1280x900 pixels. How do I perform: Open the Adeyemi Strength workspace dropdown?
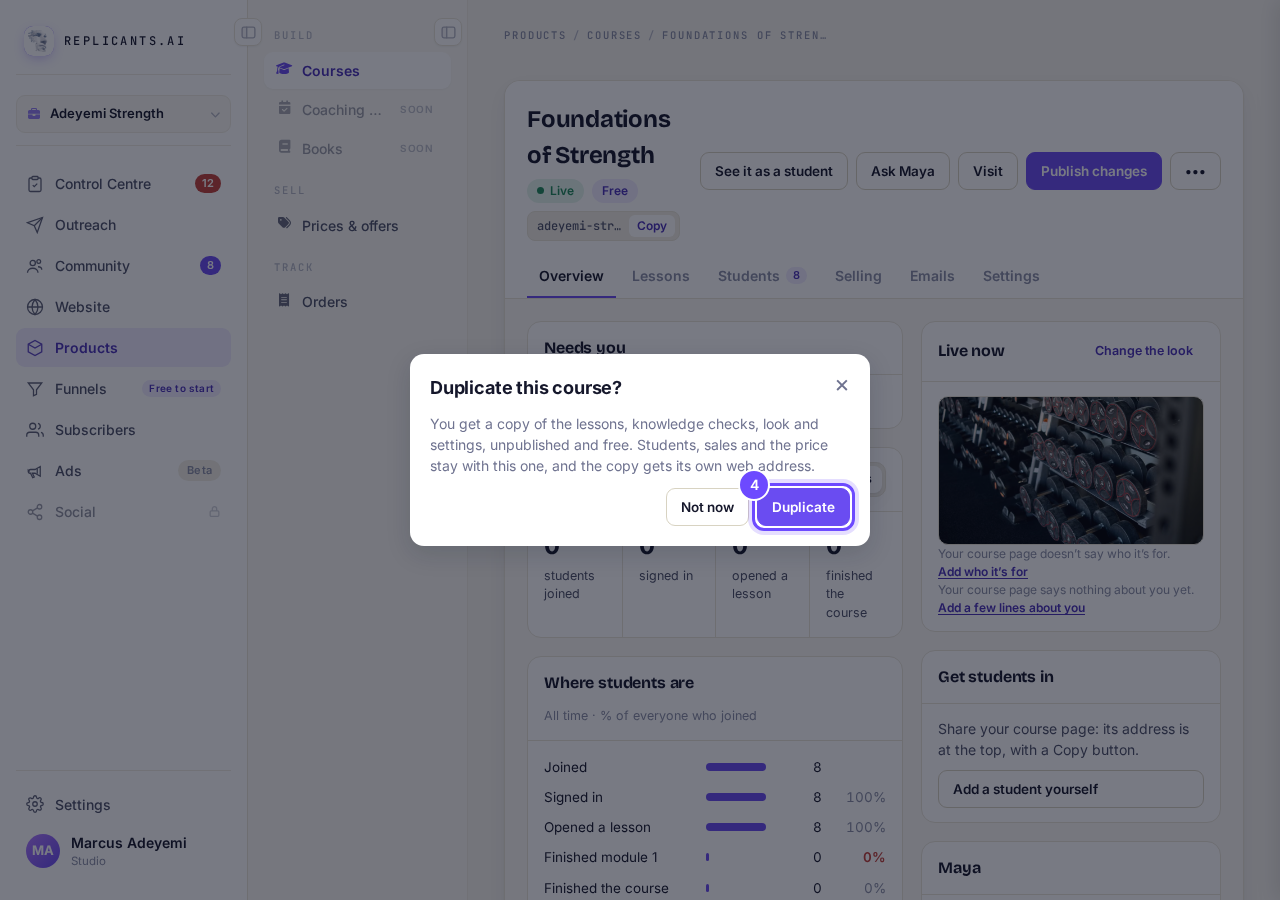123,114
